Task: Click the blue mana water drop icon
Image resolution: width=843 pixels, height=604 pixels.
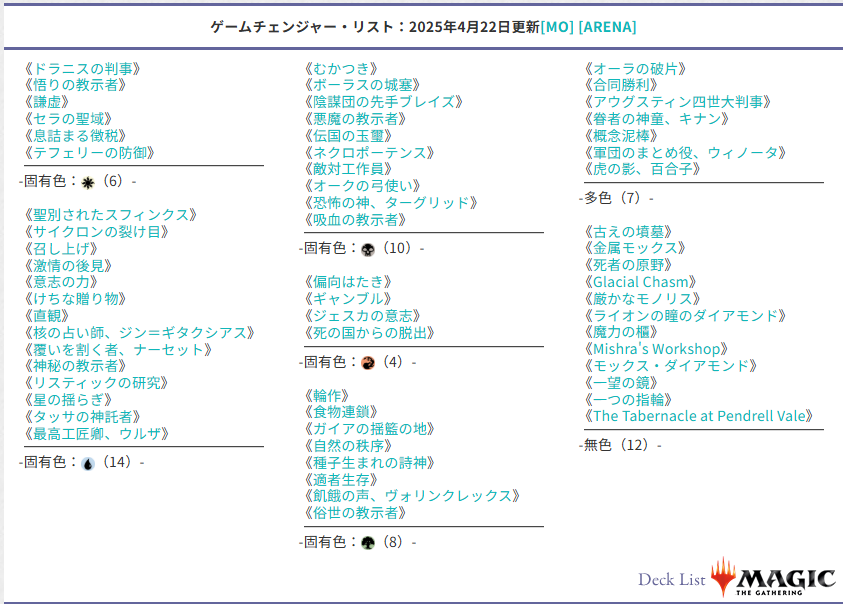Action: click(x=88, y=464)
